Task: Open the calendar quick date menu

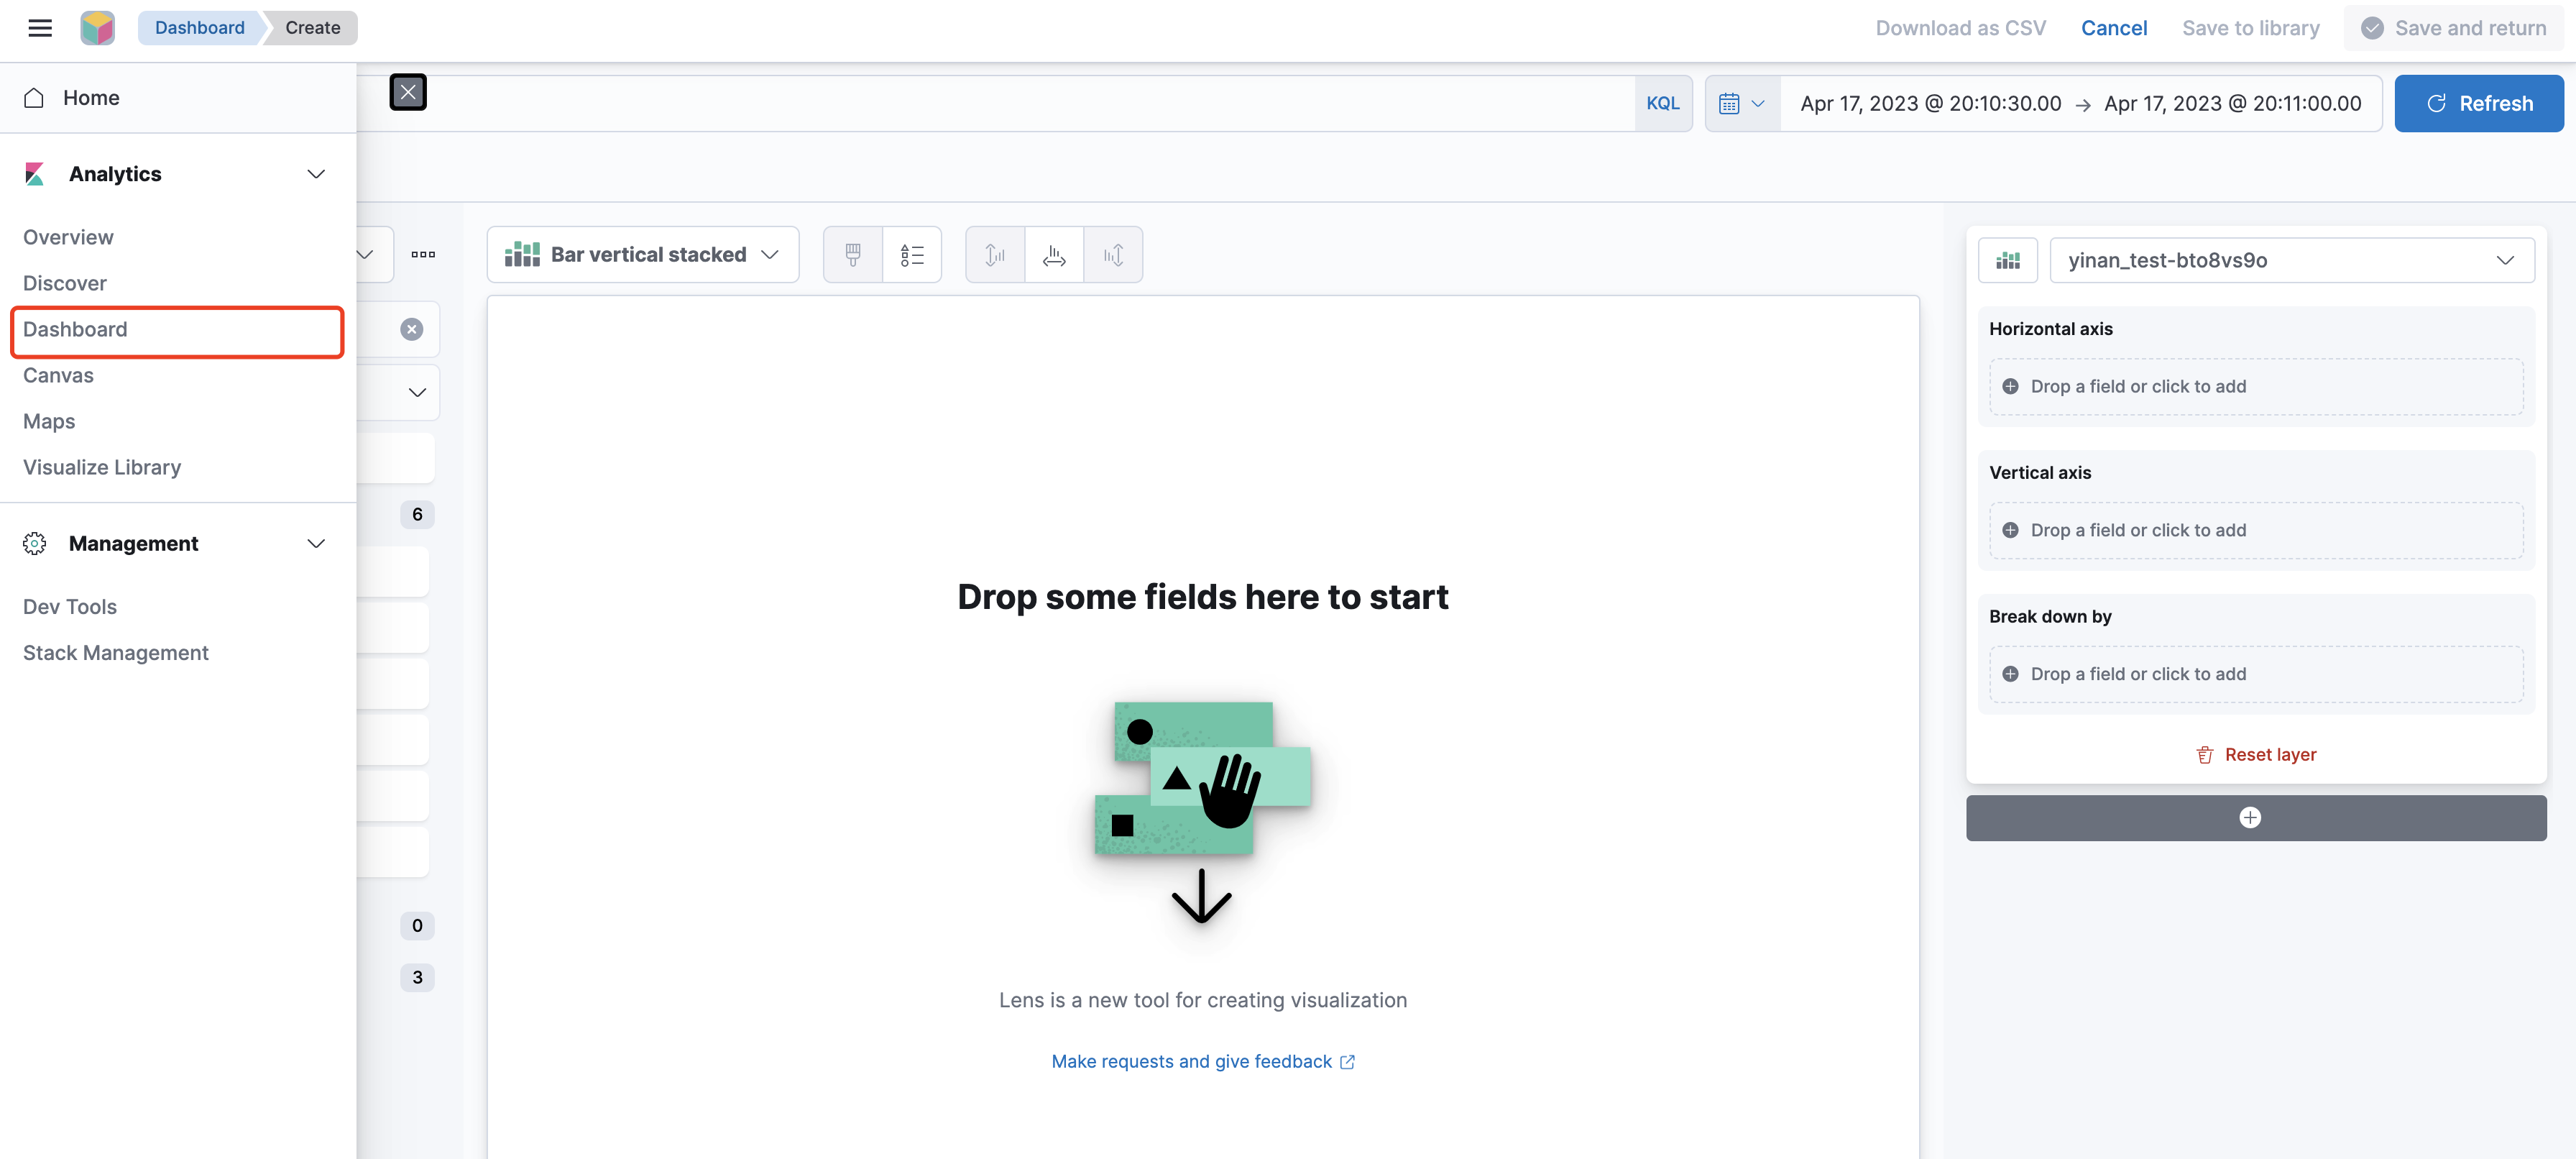Action: point(1741,103)
